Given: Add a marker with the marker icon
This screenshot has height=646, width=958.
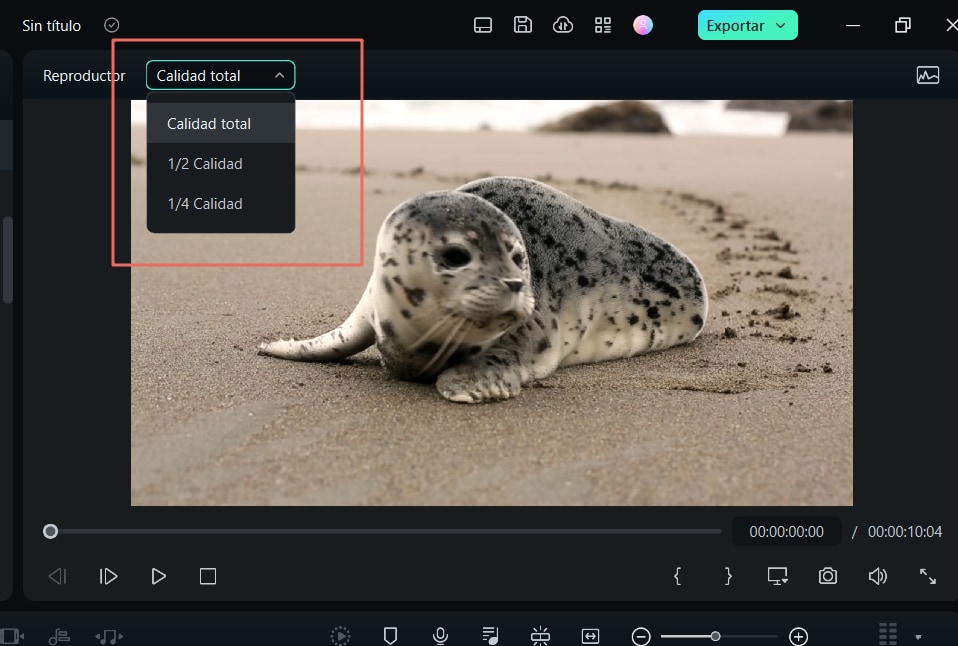Looking at the screenshot, I should pyautogui.click(x=391, y=635).
